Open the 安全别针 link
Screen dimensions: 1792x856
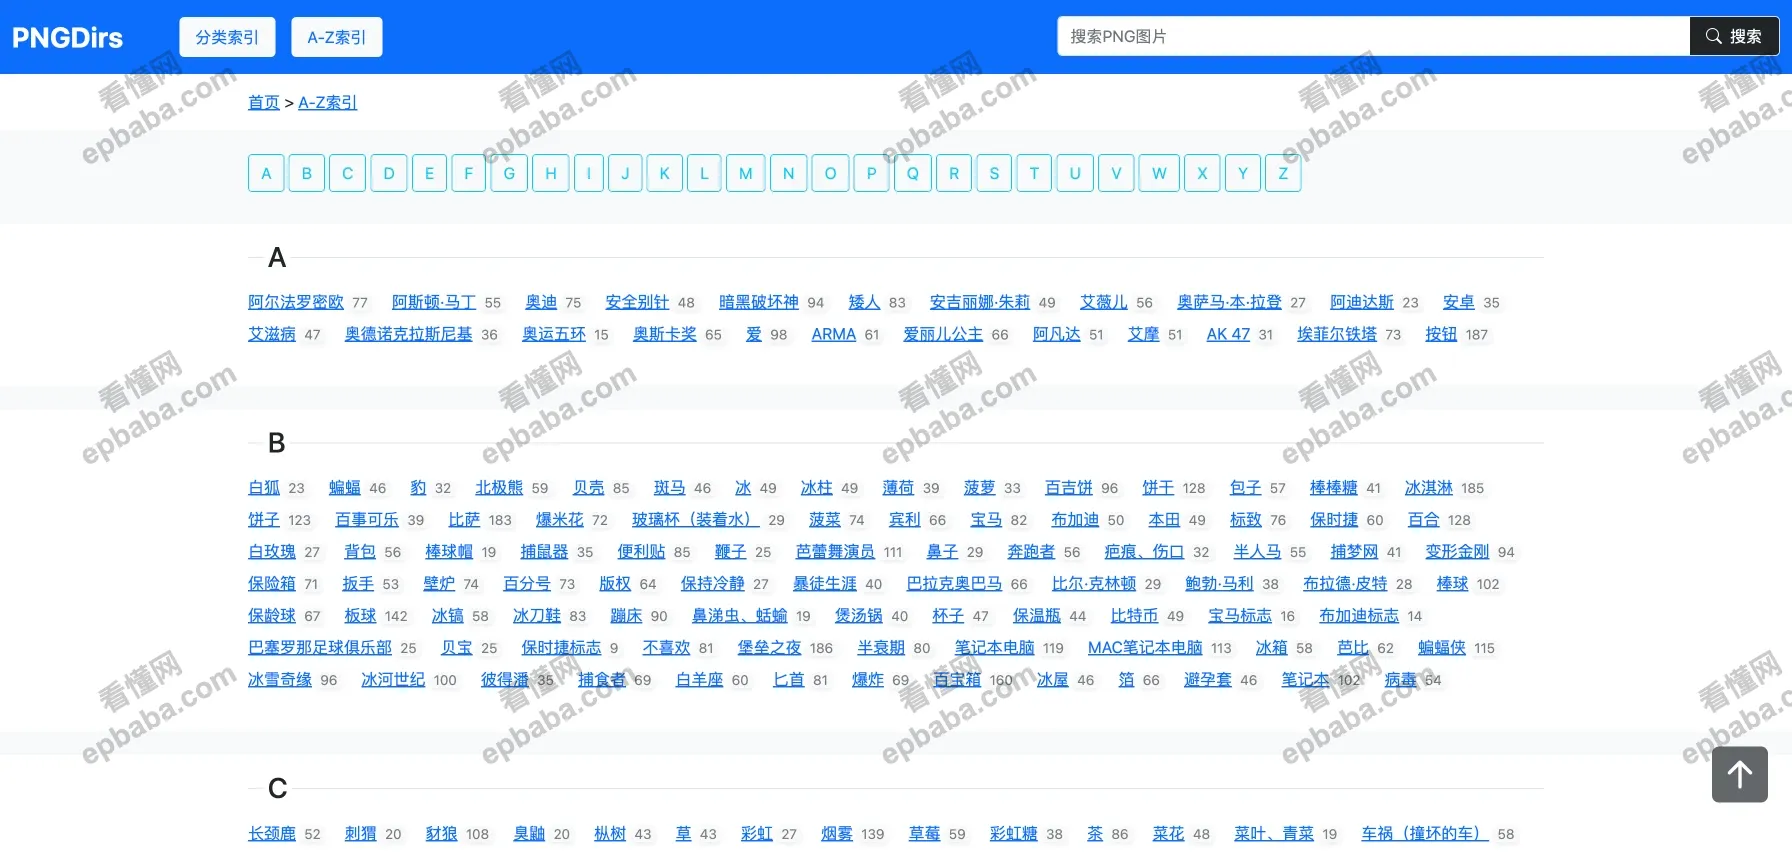tap(637, 302)
